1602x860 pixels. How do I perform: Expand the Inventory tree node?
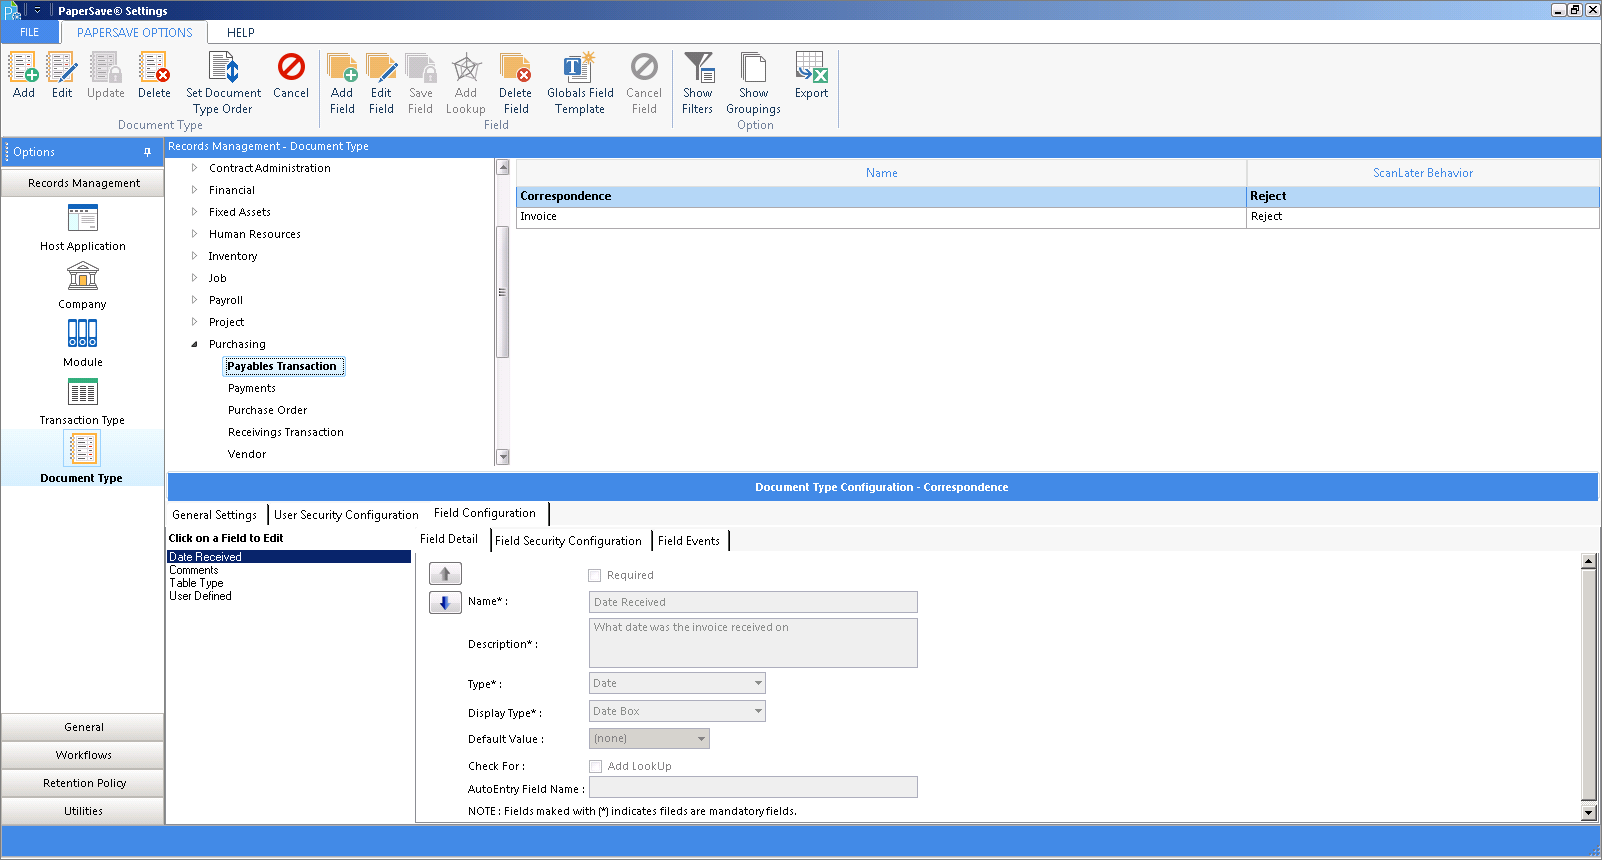pos(194,256)
